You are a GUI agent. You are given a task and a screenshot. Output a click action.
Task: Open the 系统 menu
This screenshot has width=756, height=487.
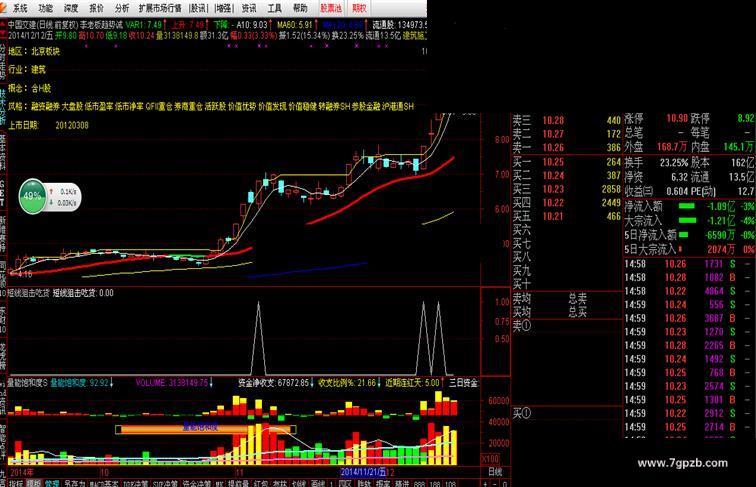pos(20,8)
